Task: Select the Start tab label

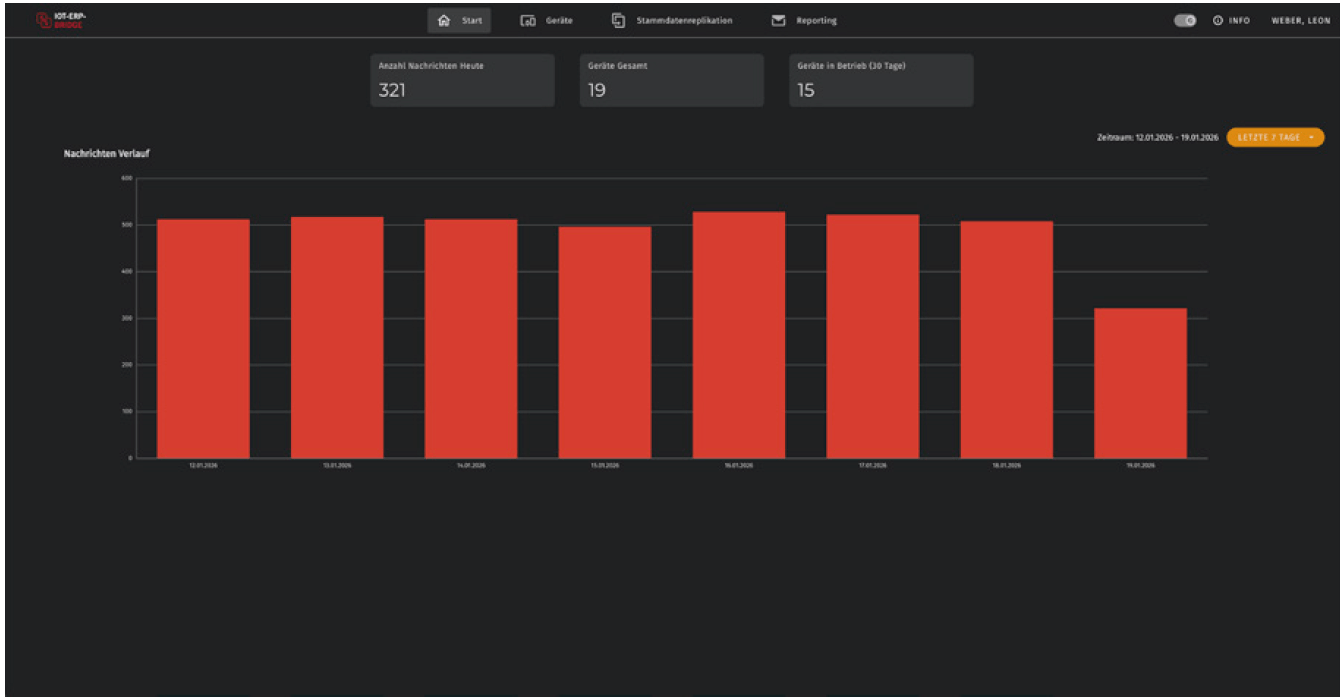Action: (x=472, y=21)
